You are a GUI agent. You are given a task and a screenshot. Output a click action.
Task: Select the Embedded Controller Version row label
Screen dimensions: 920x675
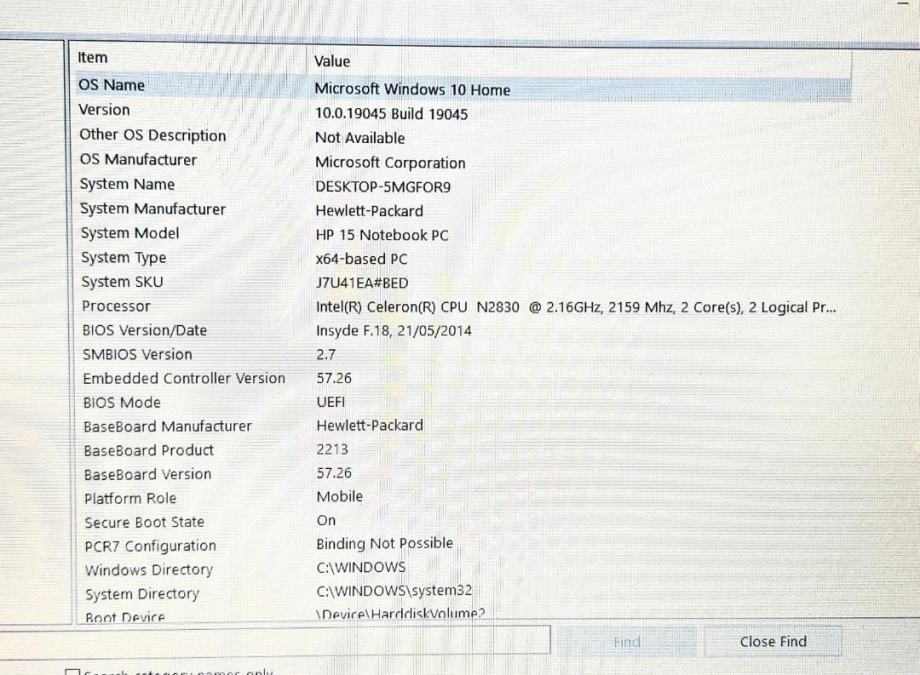(x=184, y=379)
